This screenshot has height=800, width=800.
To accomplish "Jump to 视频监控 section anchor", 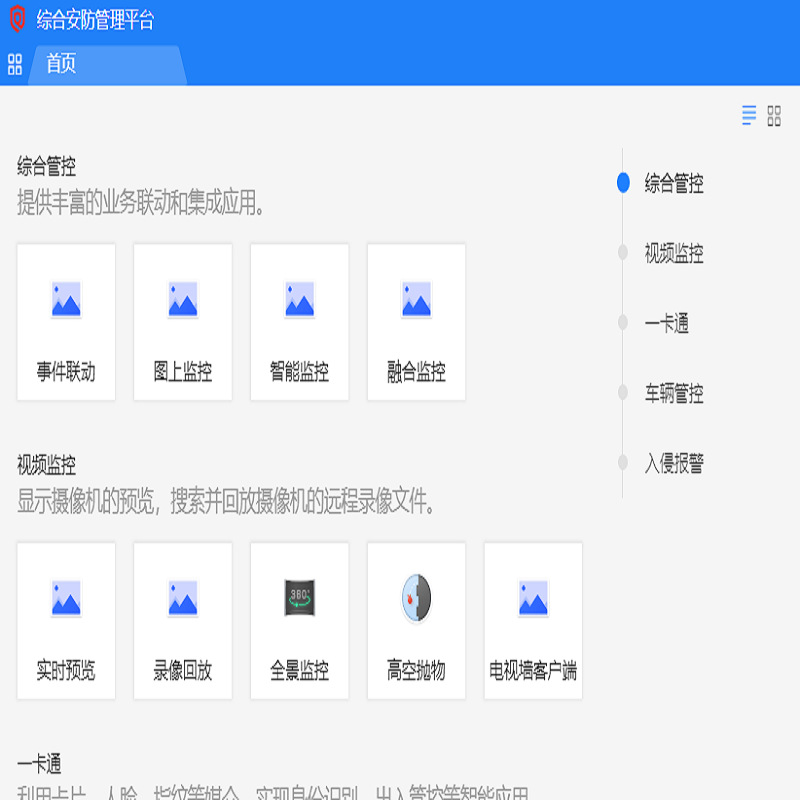I will [x=673, y=253].
